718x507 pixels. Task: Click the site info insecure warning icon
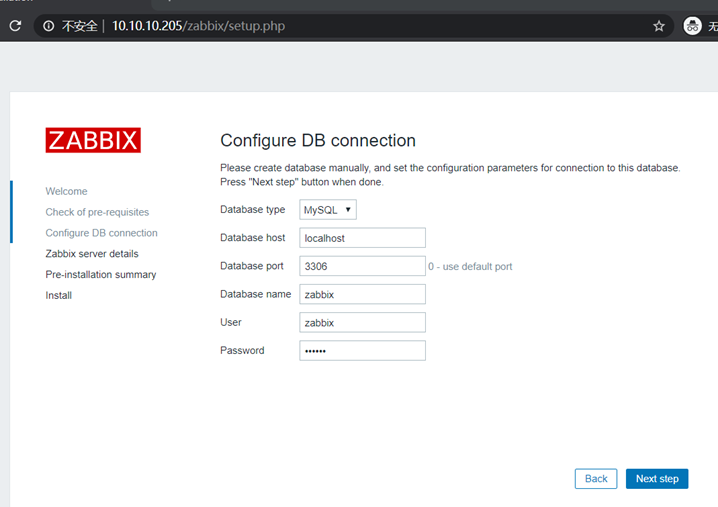[49, 26]
